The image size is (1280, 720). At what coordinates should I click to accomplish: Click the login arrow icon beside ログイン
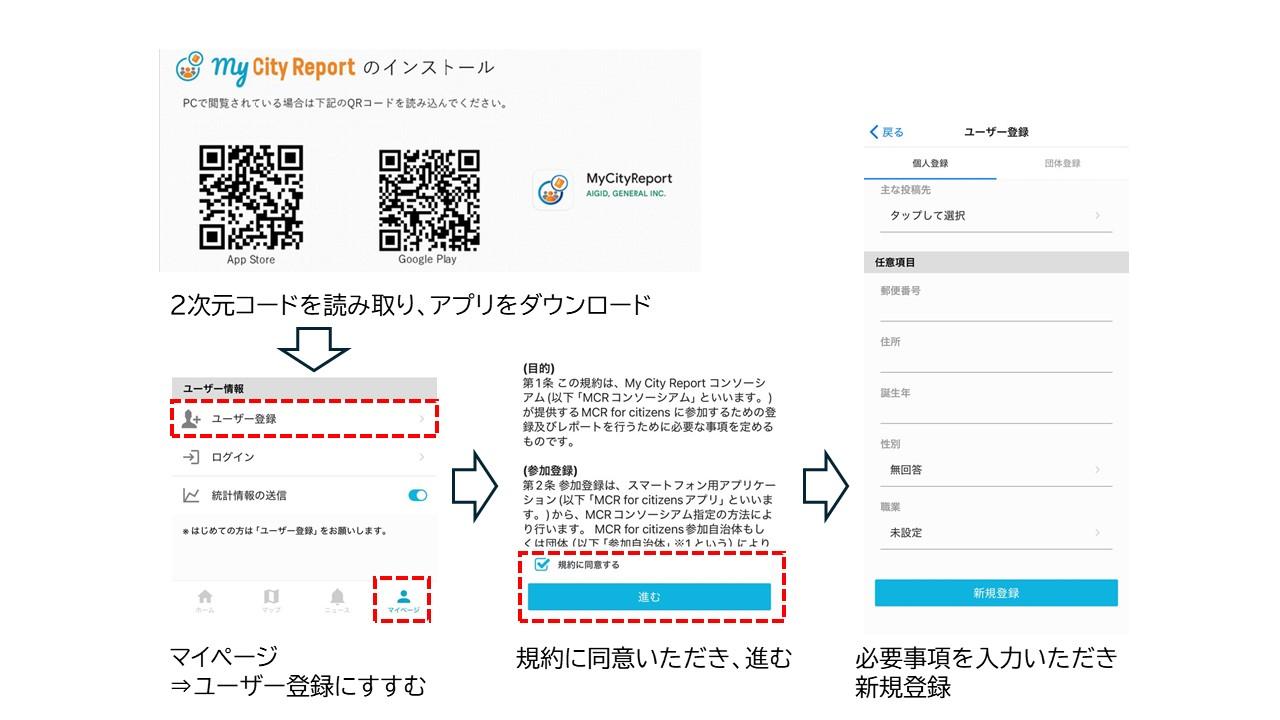pyautogui.click(x=191, y=457)
